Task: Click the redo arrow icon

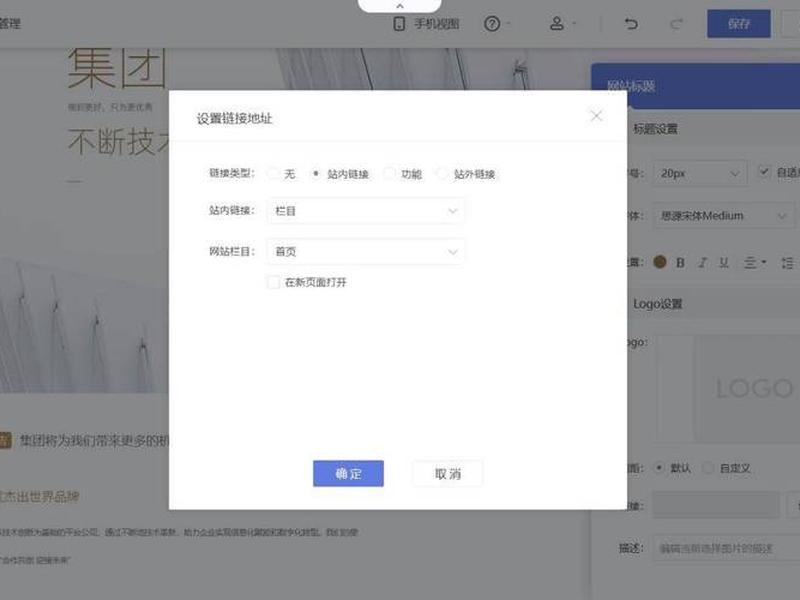Action: pyautogui.click(x=676, y=23)
